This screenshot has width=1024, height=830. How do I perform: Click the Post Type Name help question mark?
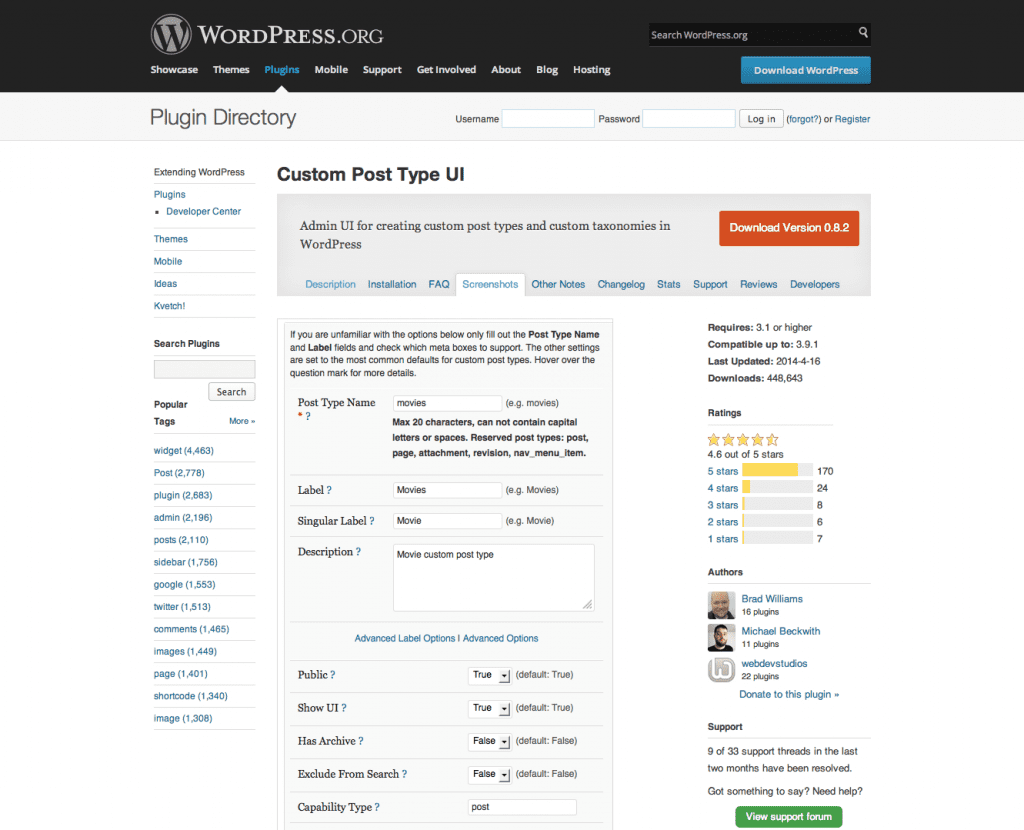[x=308, y=417]
